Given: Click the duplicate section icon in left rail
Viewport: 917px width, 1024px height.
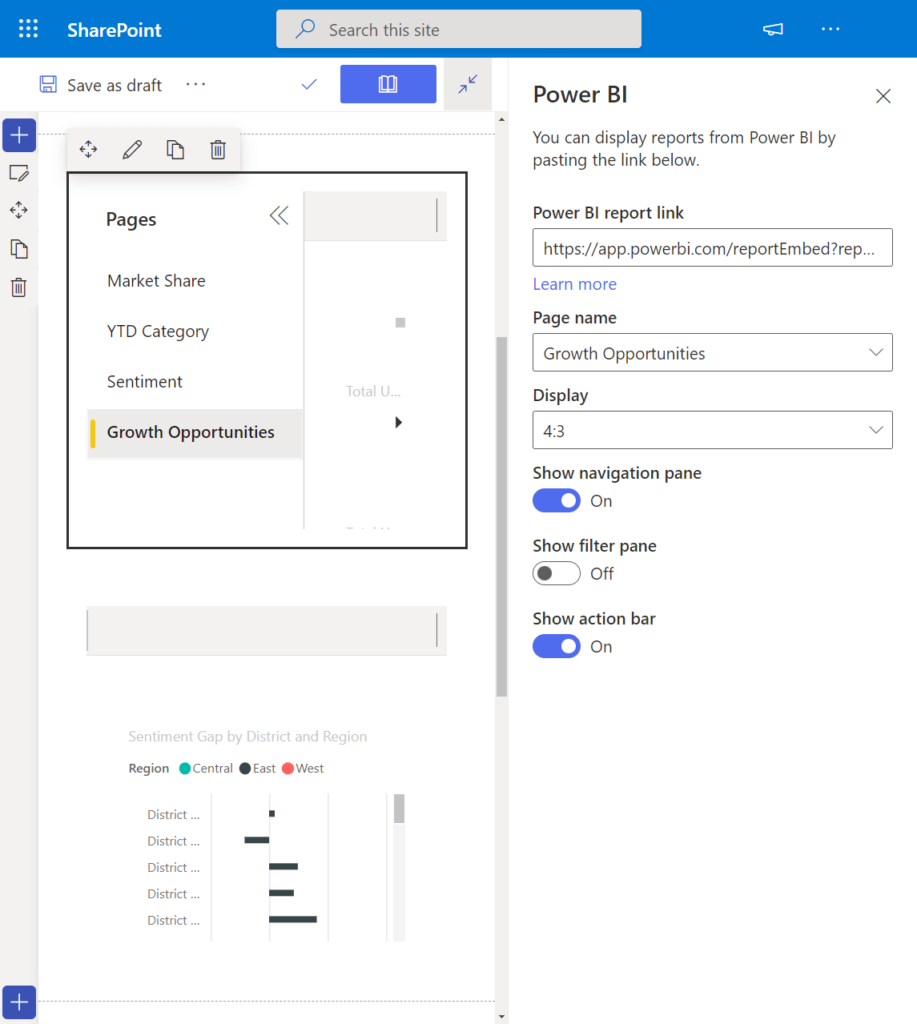Looking at the screenshot, I should point(19,249).
